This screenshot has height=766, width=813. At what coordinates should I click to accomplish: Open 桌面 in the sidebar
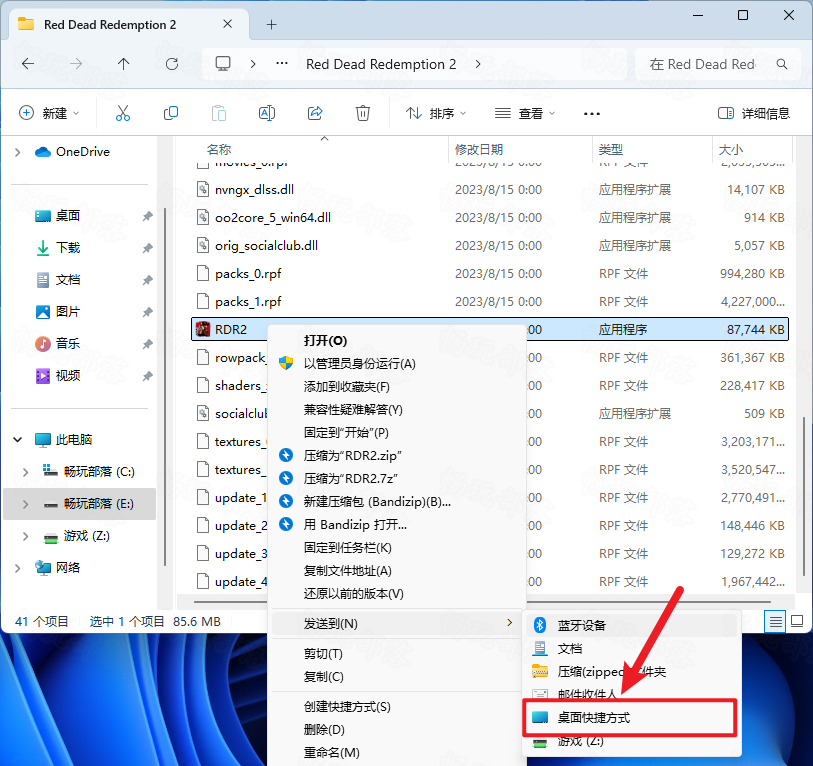click(67, 216)
